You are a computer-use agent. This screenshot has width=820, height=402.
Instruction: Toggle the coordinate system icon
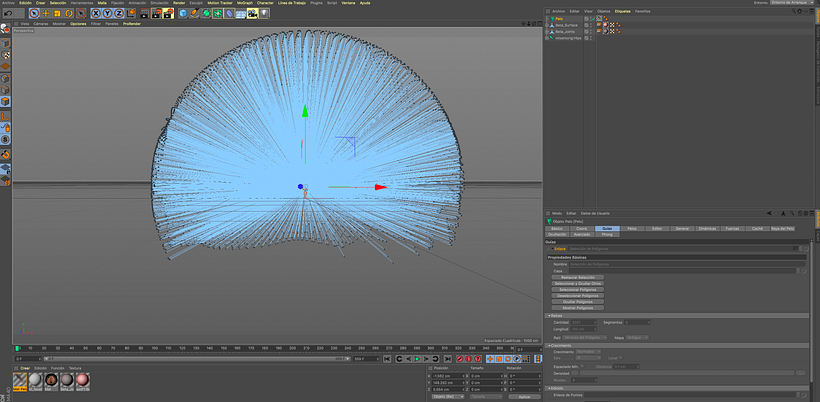[x=131, y=13]
